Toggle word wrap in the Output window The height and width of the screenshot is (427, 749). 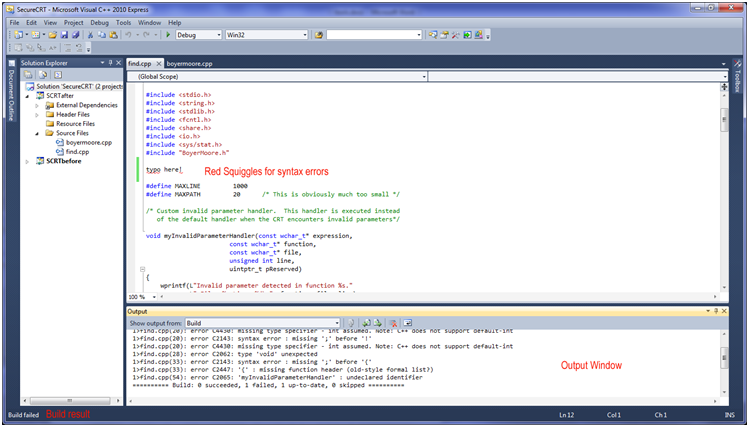click(407, 323)
